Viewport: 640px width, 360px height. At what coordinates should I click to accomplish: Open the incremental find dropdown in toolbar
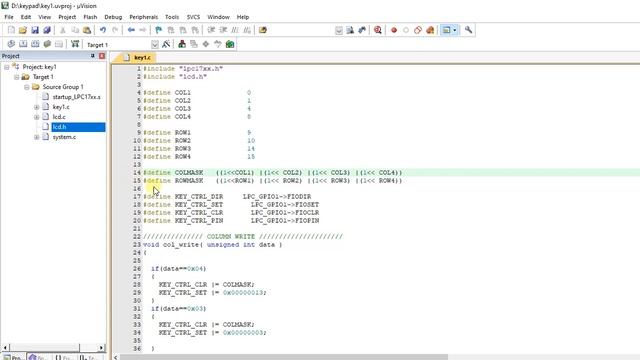339,30
